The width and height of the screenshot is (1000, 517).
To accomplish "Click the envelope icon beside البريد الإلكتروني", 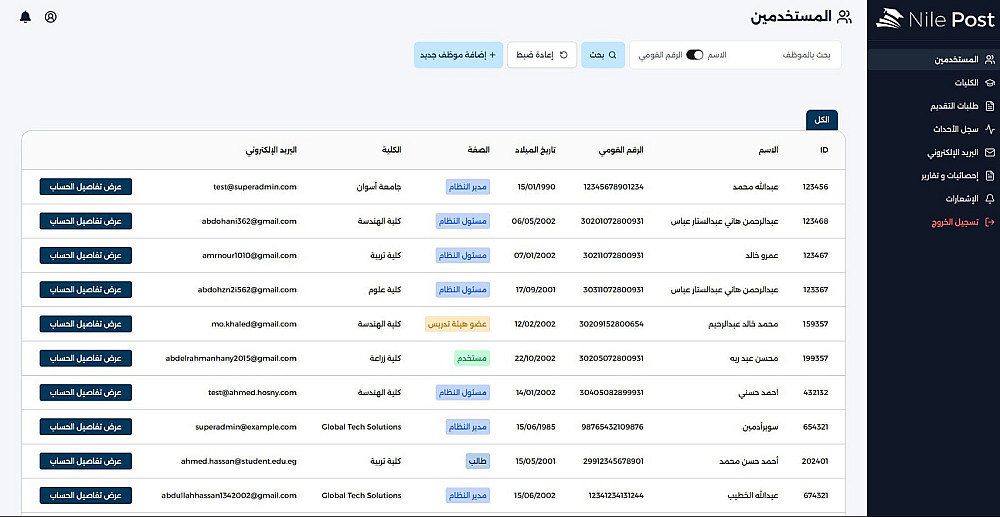I will (x=989, y=152).
